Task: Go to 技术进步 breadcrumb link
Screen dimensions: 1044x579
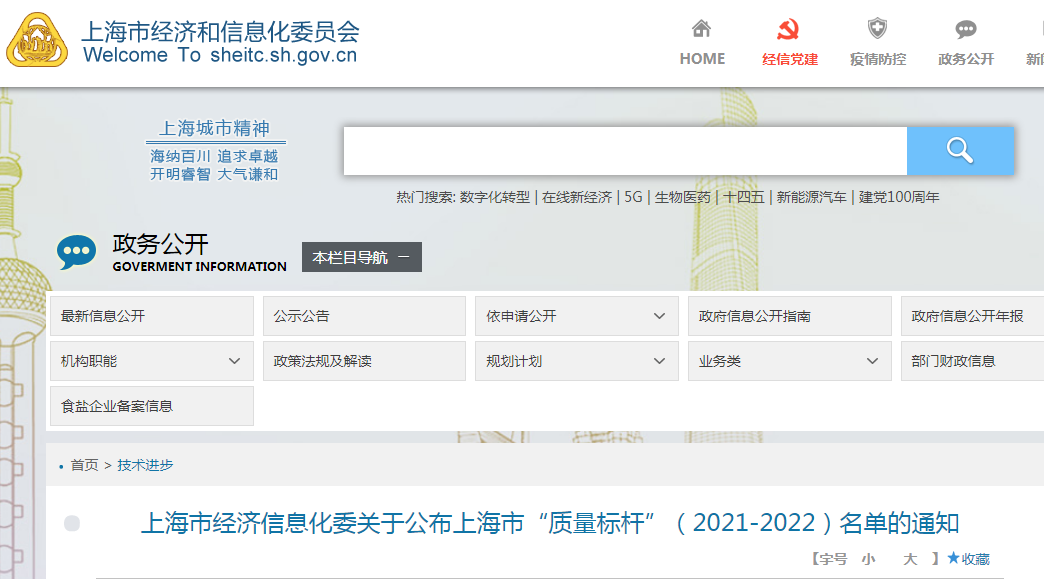Action: [x=145, y=465]
